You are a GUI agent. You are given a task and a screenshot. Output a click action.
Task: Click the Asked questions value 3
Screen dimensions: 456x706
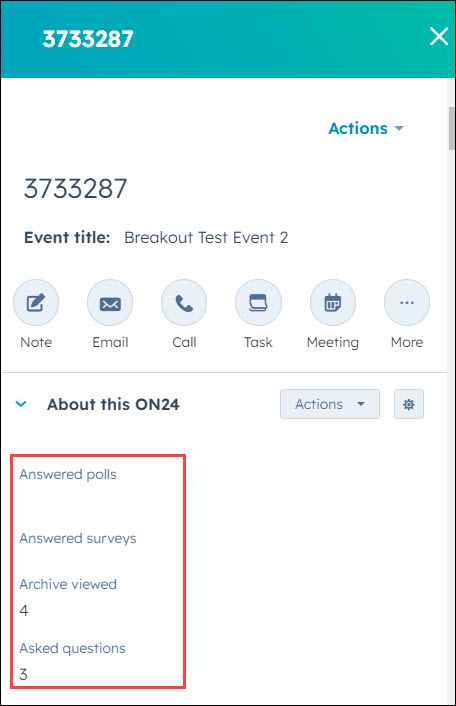[23, 674]
